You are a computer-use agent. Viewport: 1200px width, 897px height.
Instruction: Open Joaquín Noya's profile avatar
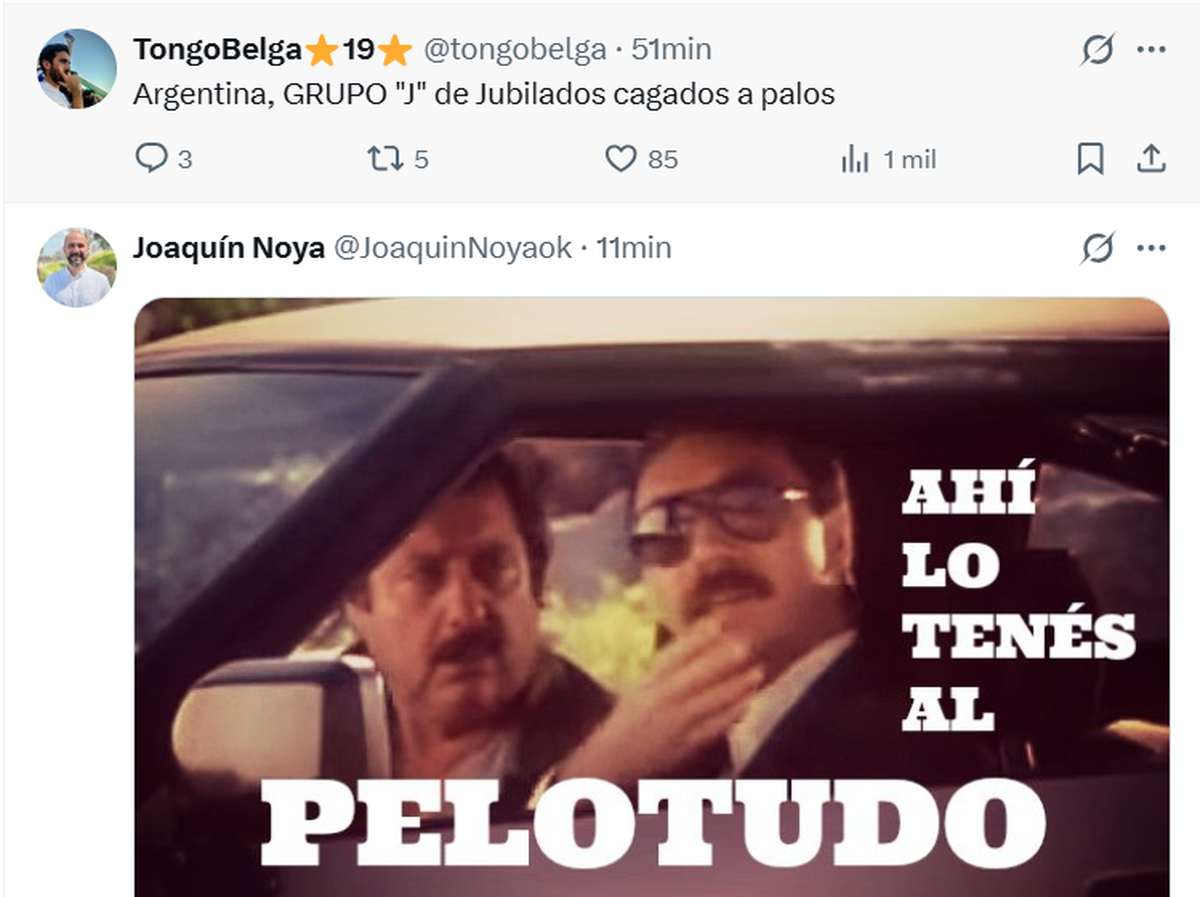click(77, 267)
